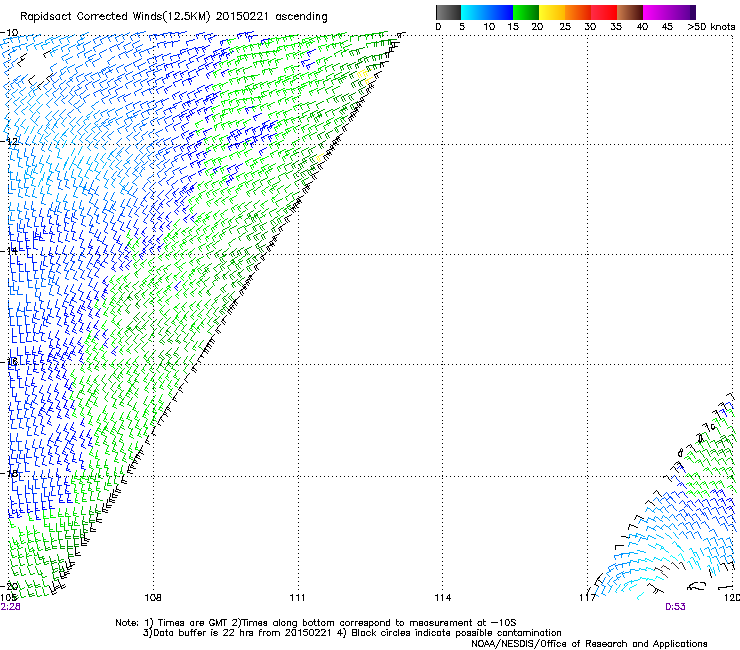Click the longitude label 117
This screenshot has width=740, height=650.
click(587, 598)
